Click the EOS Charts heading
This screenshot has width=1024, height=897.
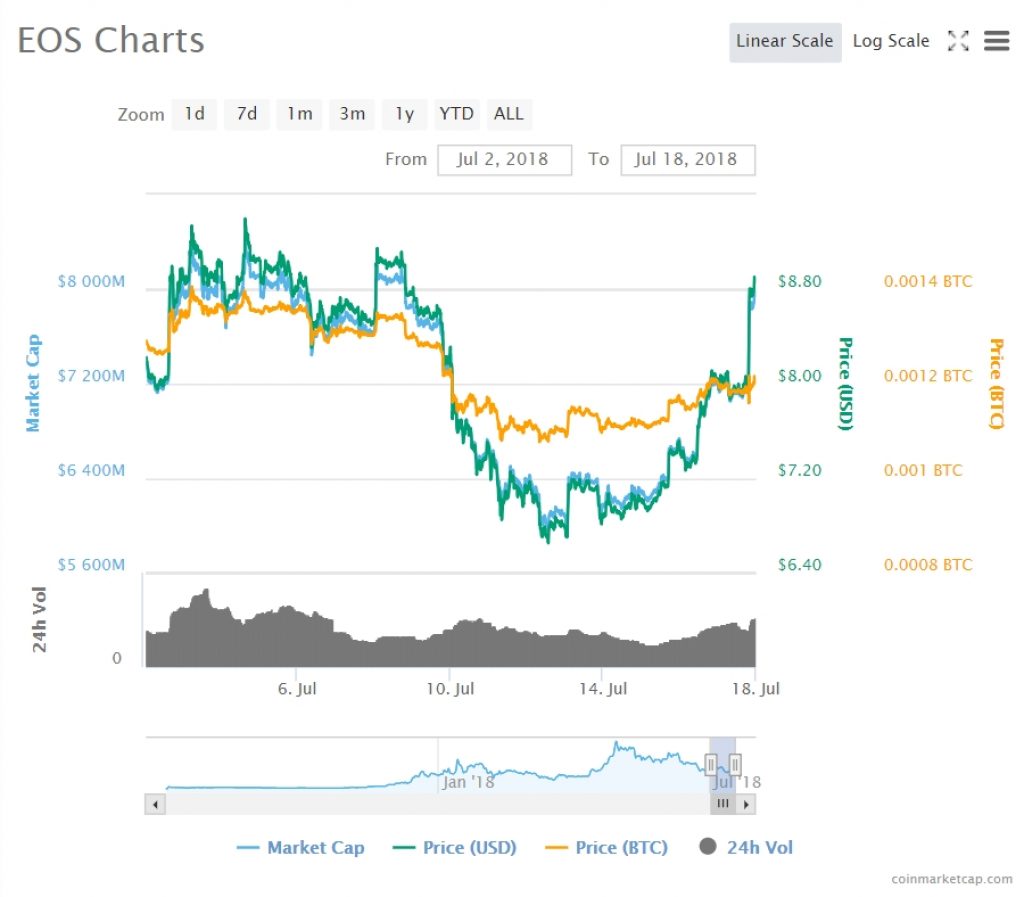111,40
